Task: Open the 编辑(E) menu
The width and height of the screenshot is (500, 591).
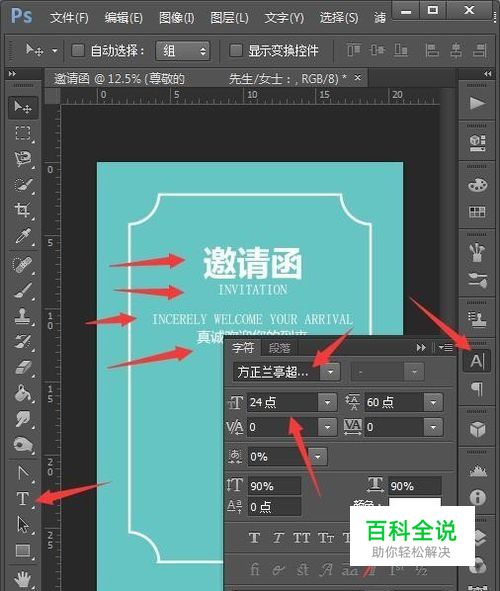Action: pos(124,18)
